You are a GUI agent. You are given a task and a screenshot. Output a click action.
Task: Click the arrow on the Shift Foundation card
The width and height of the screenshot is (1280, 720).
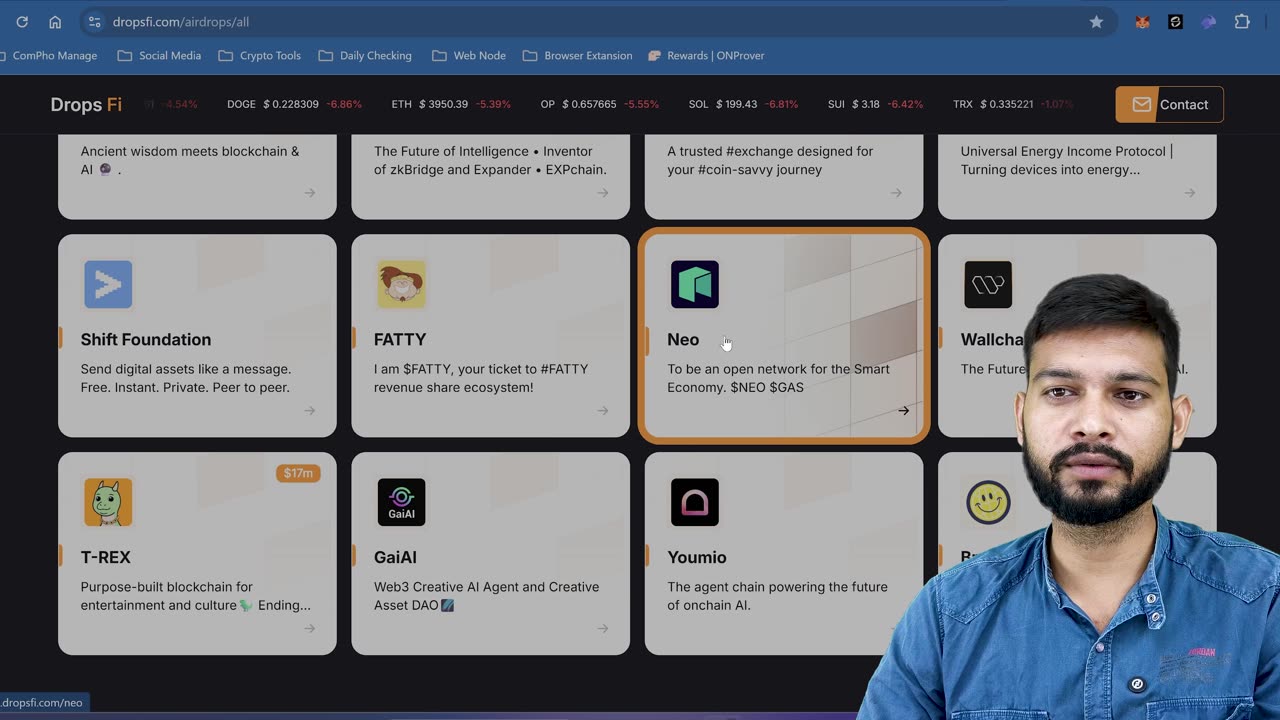310,410
